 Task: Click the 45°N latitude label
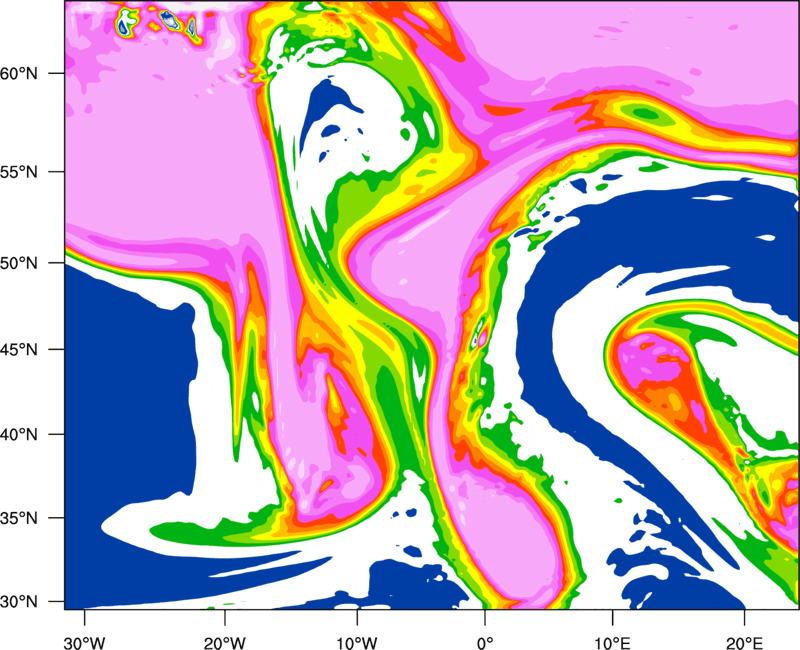point(19,350)
